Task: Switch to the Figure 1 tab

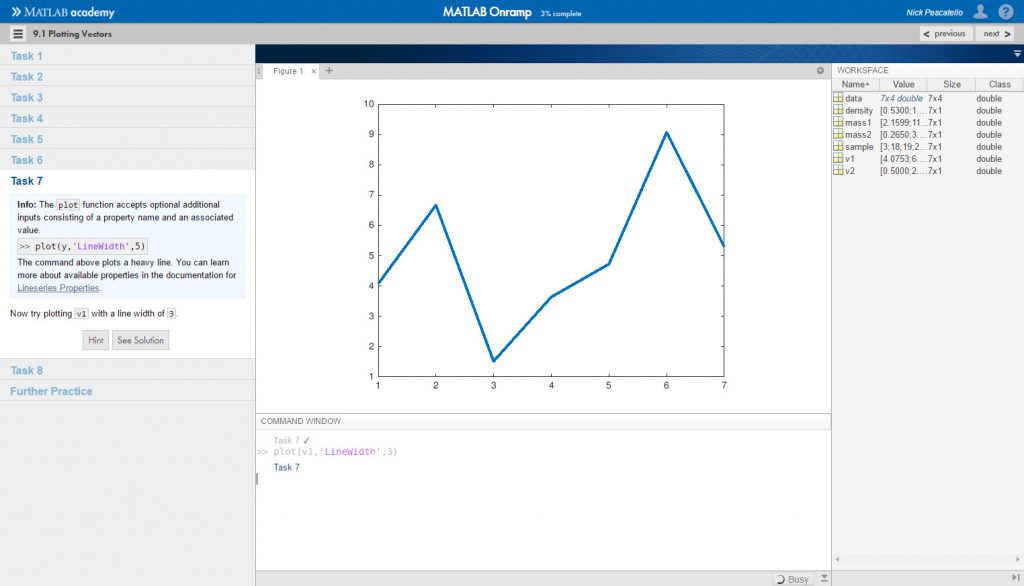Action: pyautogui.click(x=288, y=71)
